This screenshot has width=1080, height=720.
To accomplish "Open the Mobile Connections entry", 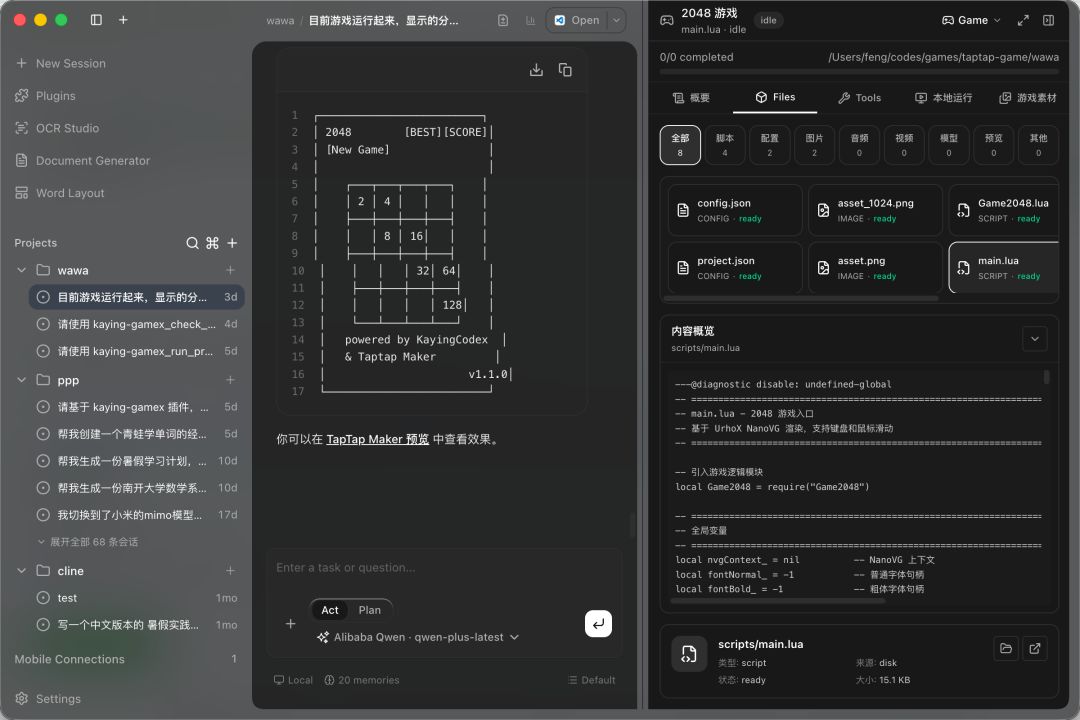I will 126,659.
